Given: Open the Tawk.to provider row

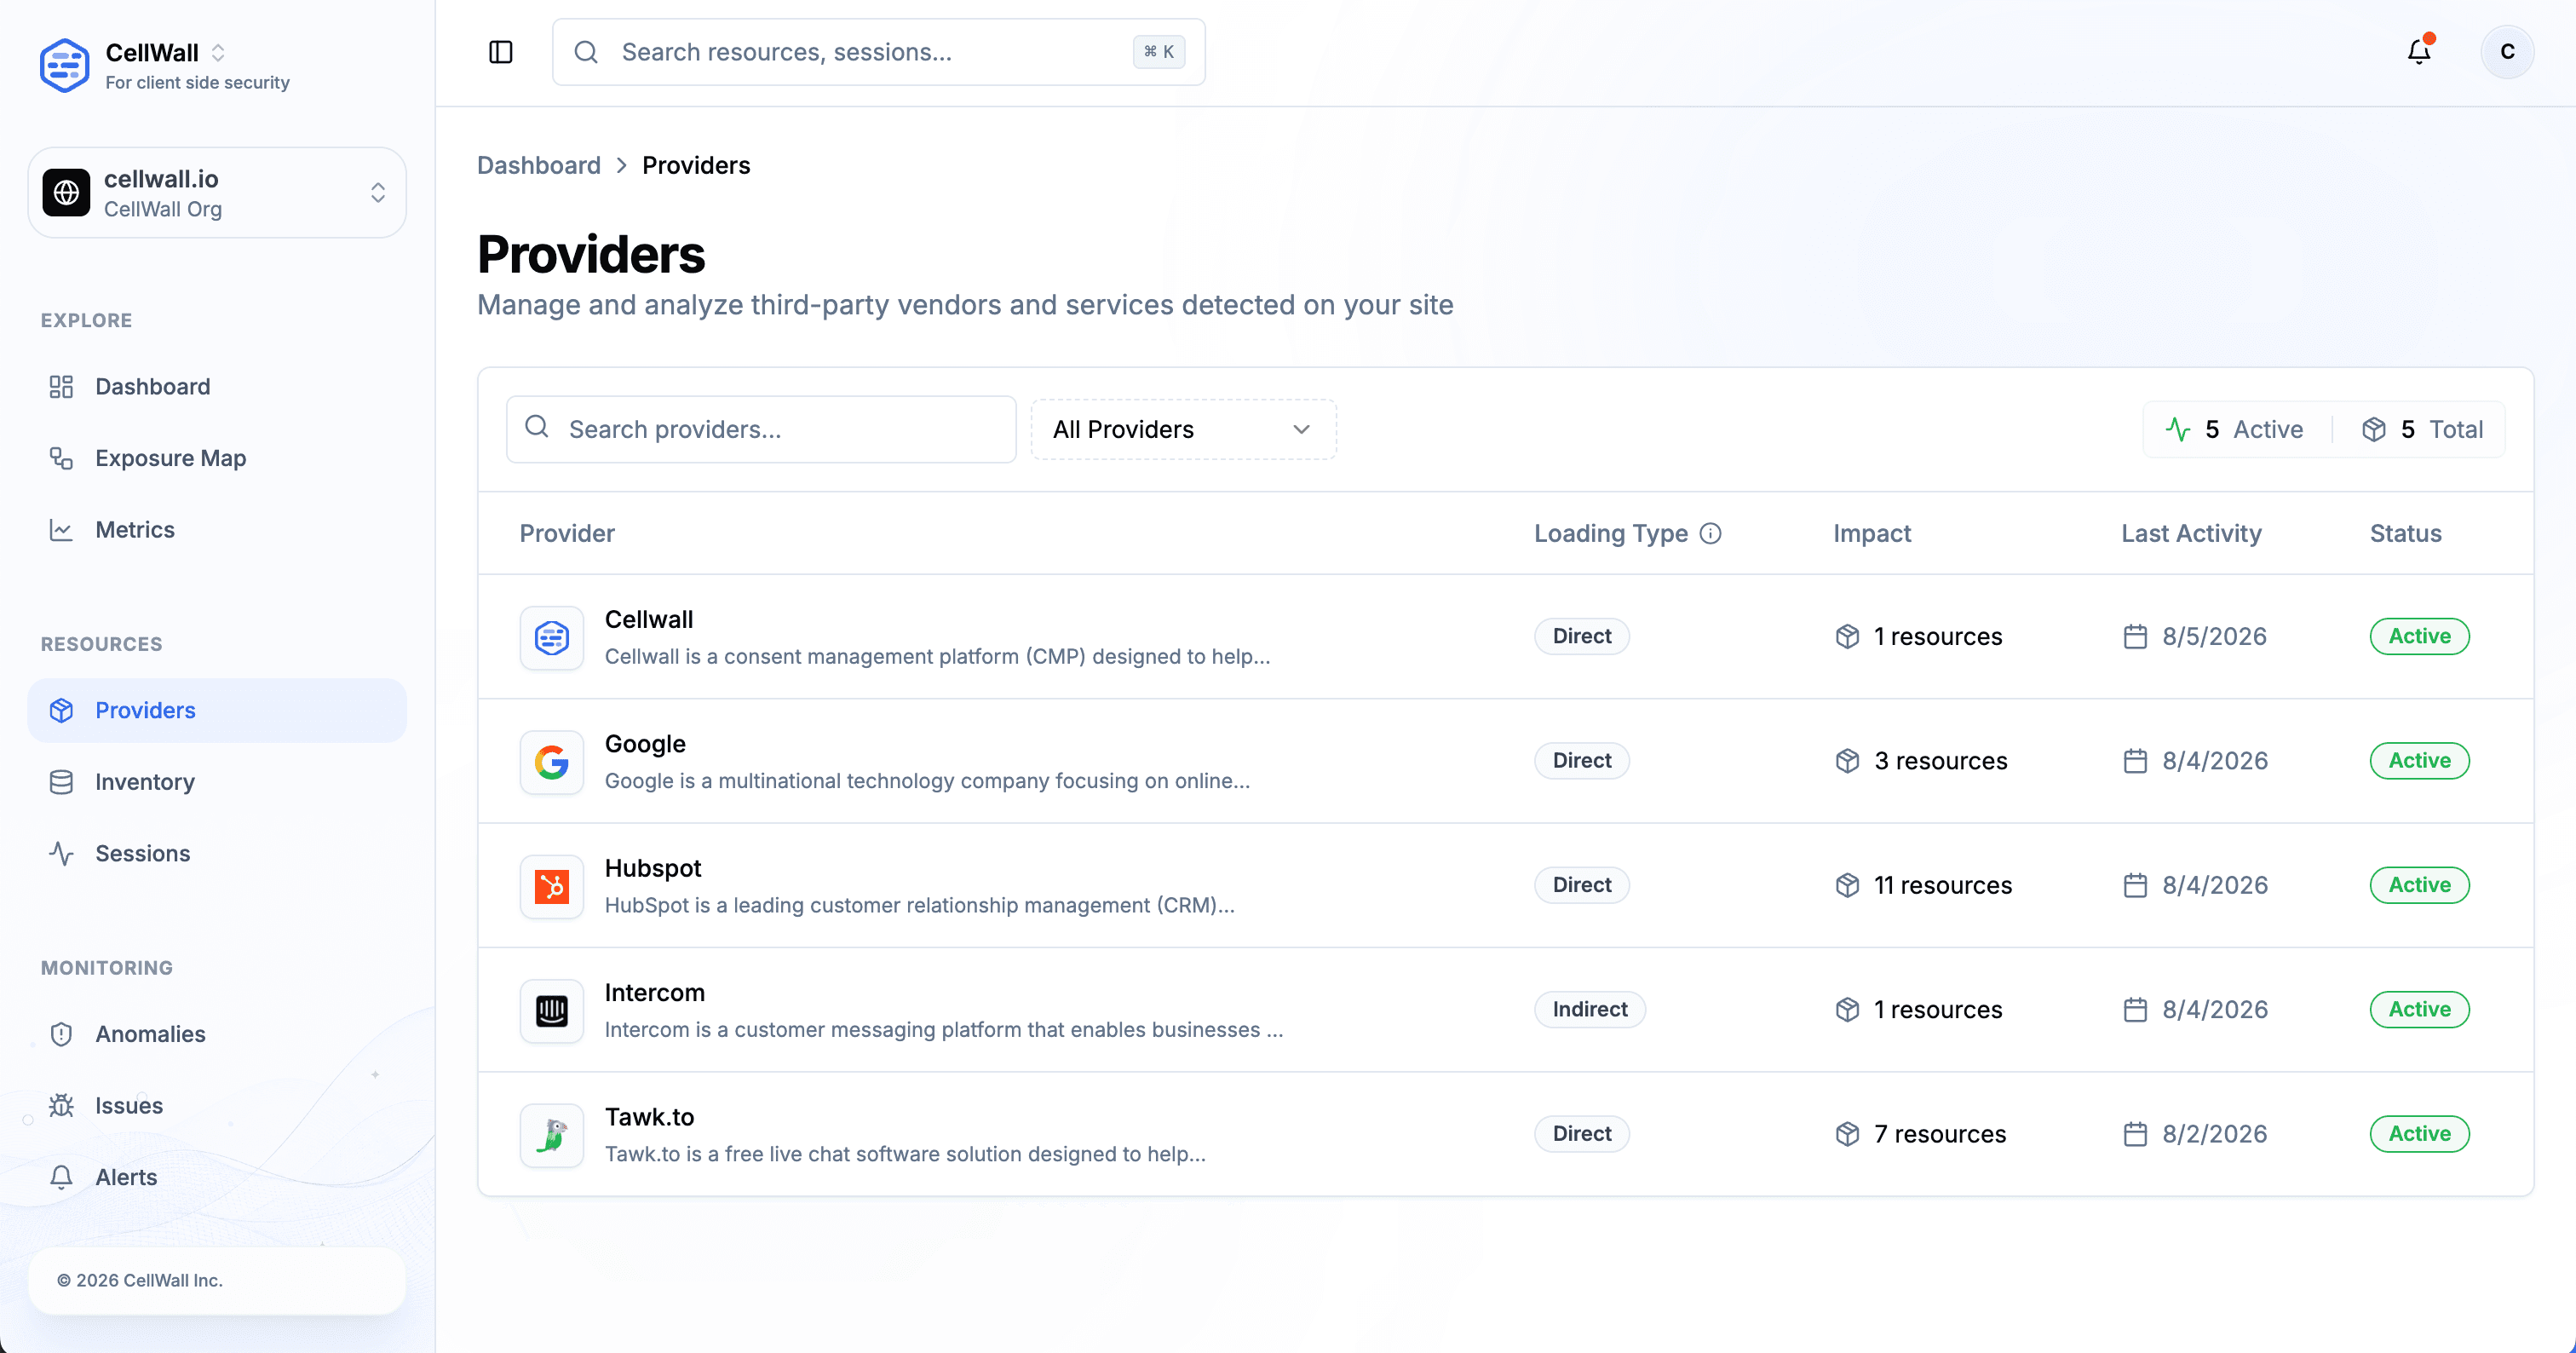Looking at the screenshot, I should (1505, 1134).
